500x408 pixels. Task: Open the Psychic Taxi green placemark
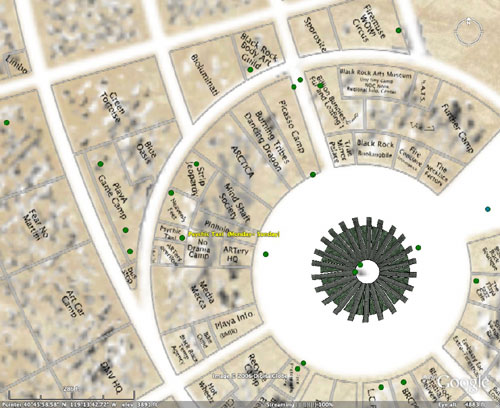(182, 238)
